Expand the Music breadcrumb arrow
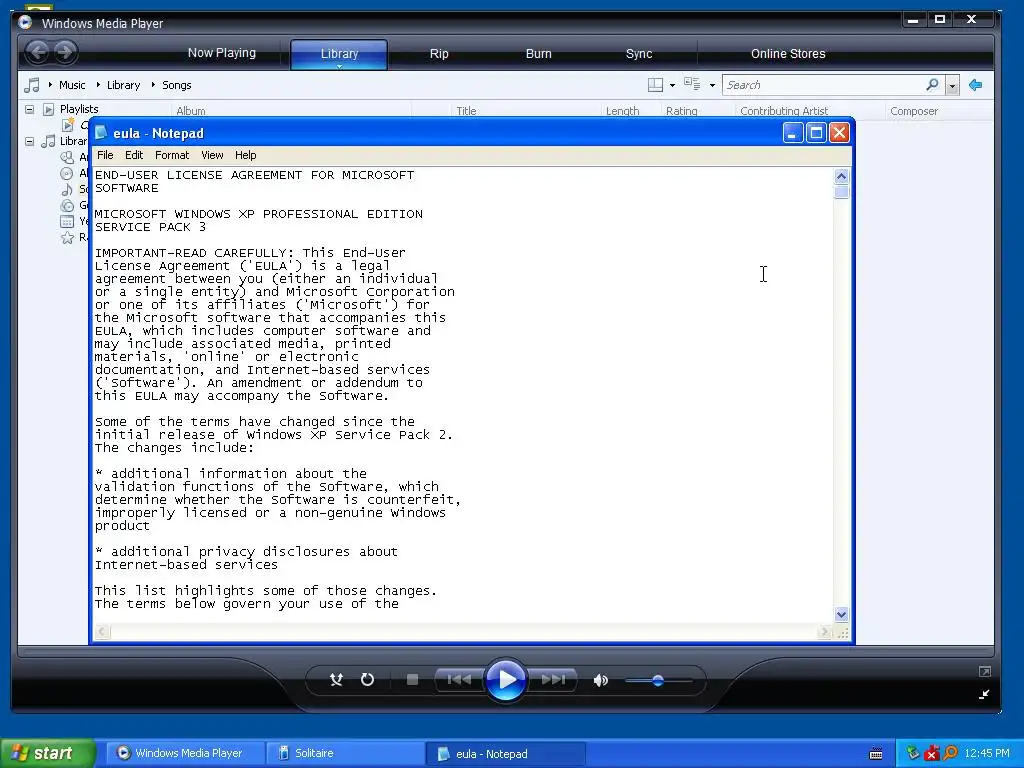The height and width of the screenshot is (768, 1024). point(50,85)
